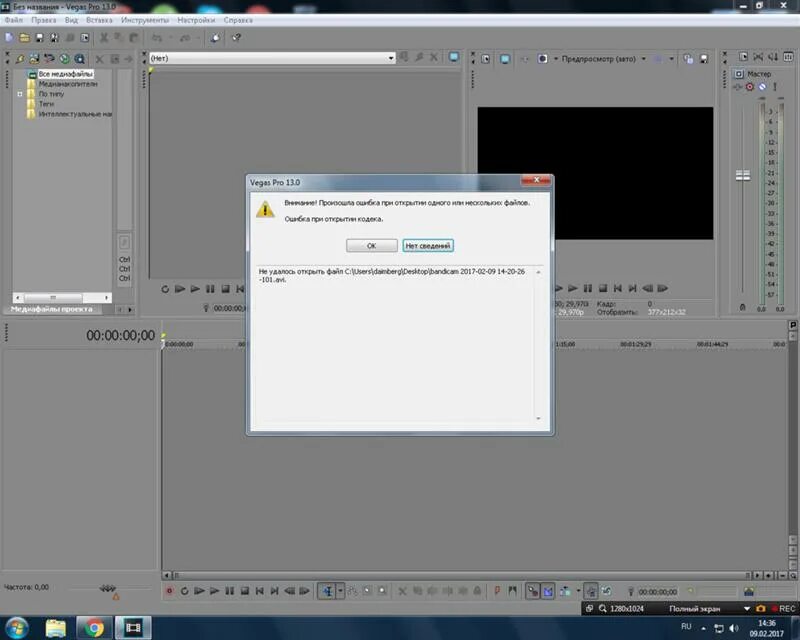Click the Save project disk icon
This screenshot has height=640, width=800.
(x=39, y=38)
